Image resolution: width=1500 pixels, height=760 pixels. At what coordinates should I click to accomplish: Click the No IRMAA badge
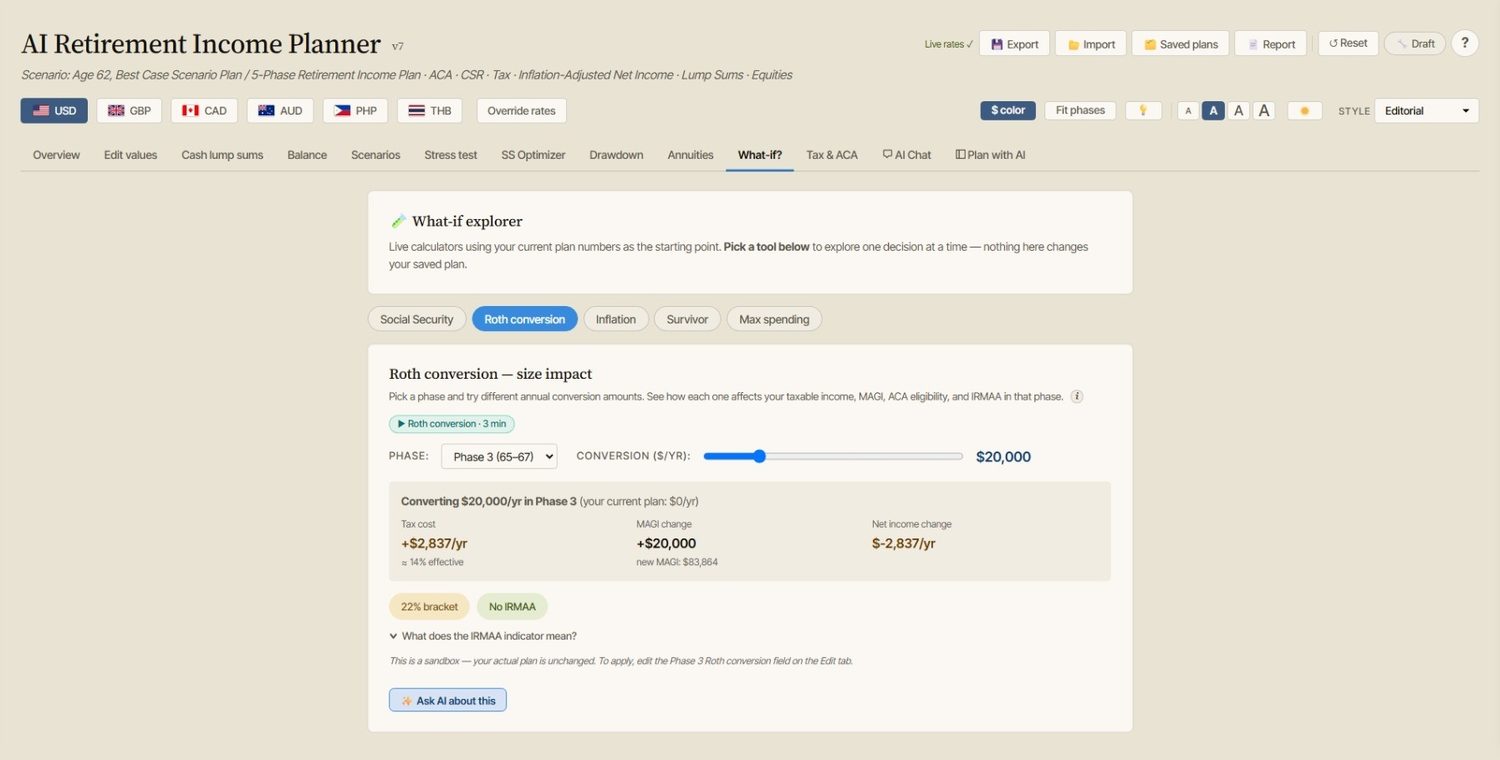pyautogui.click(x=512, y=607)
